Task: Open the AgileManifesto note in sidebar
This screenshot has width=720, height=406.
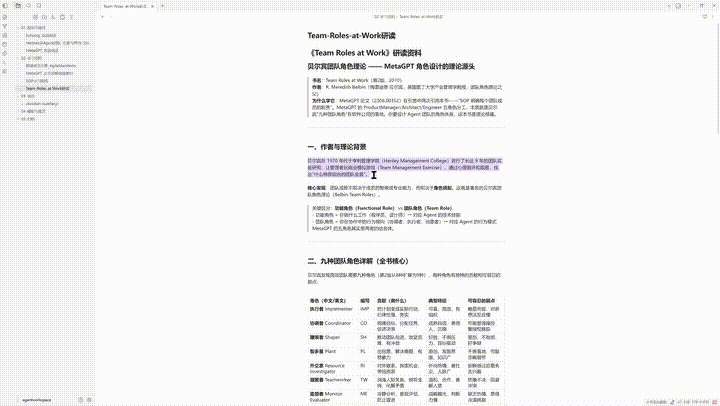Action: click(51, 66)
